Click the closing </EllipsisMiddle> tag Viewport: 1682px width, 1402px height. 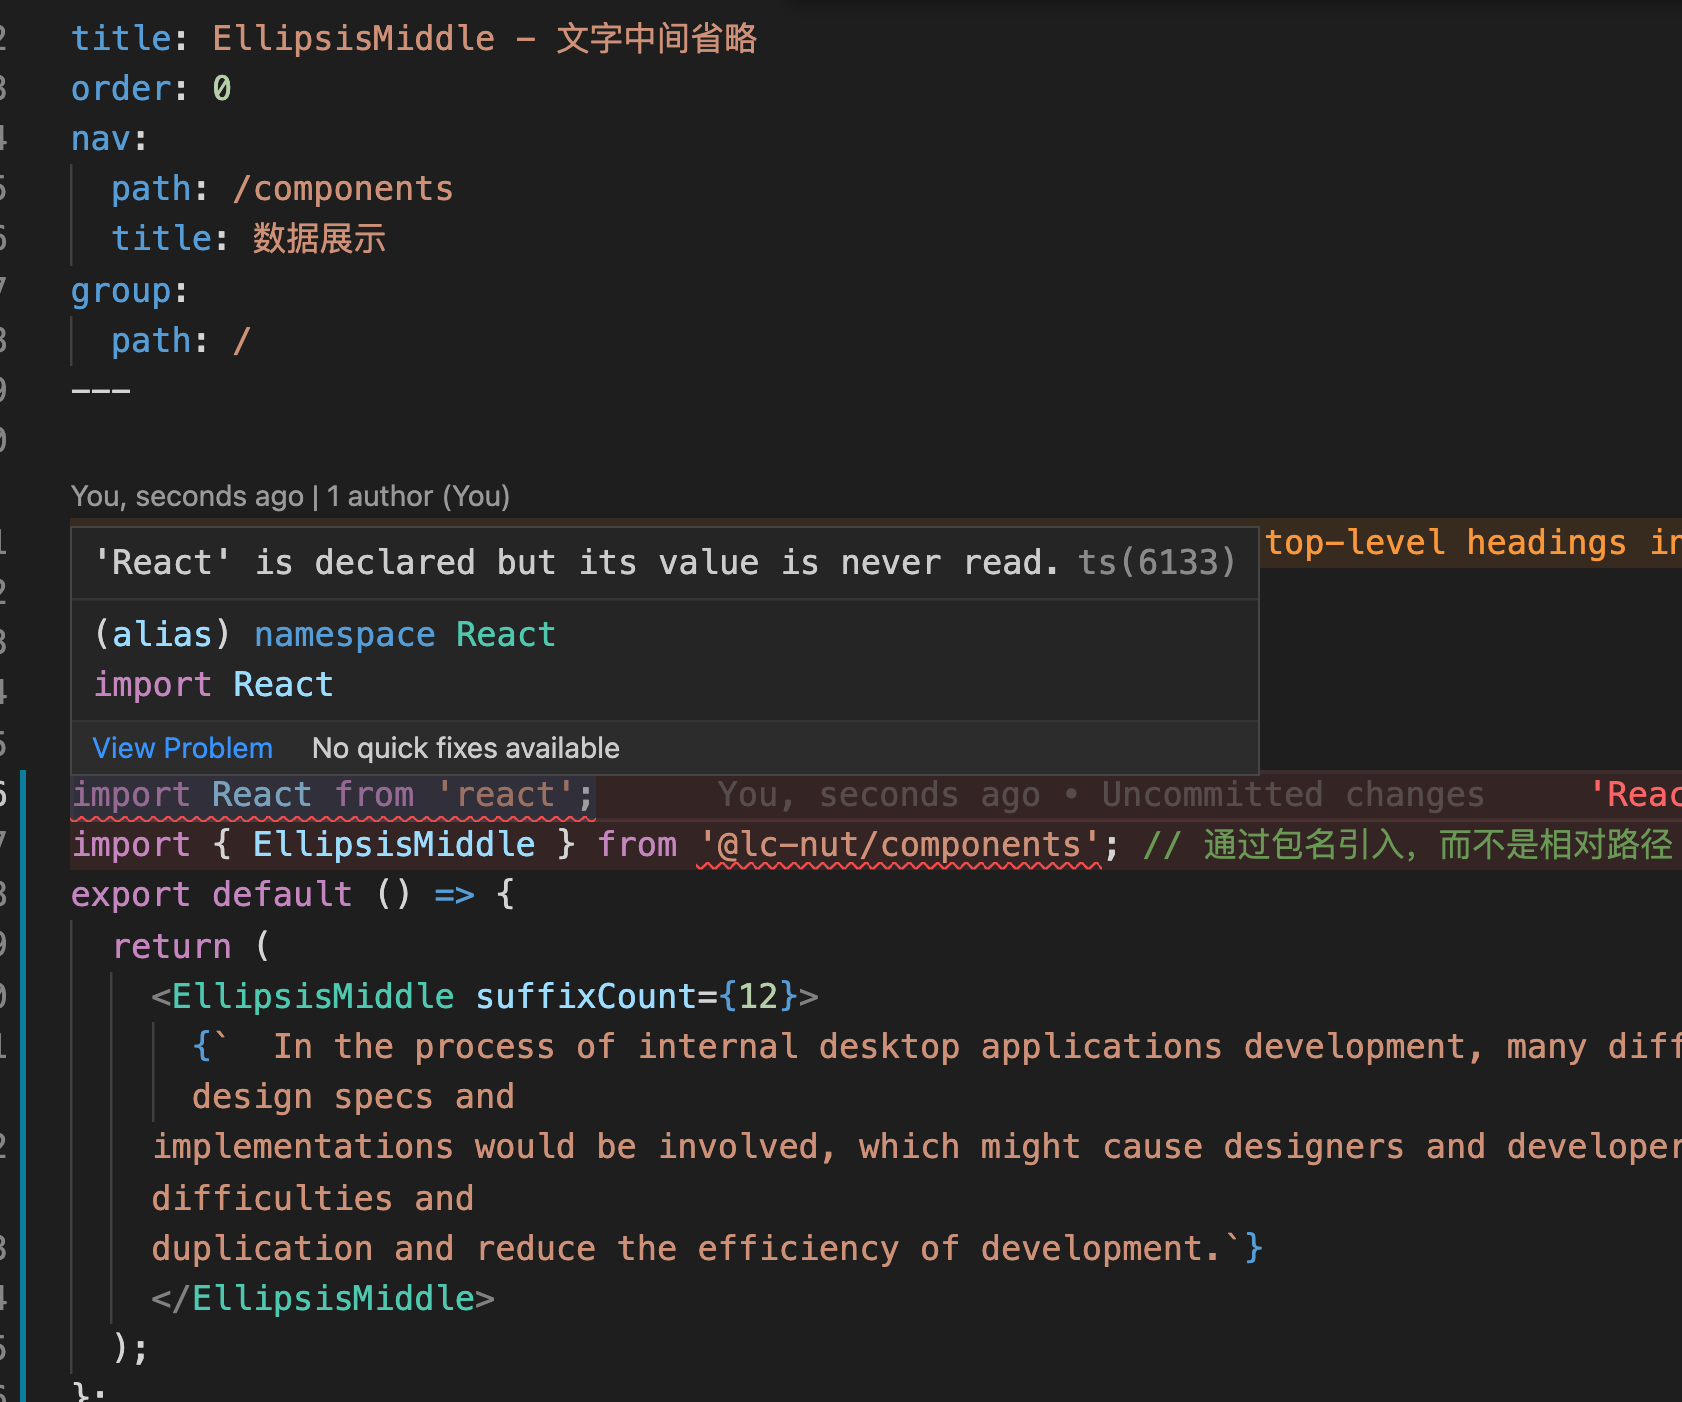(323, 1298)
